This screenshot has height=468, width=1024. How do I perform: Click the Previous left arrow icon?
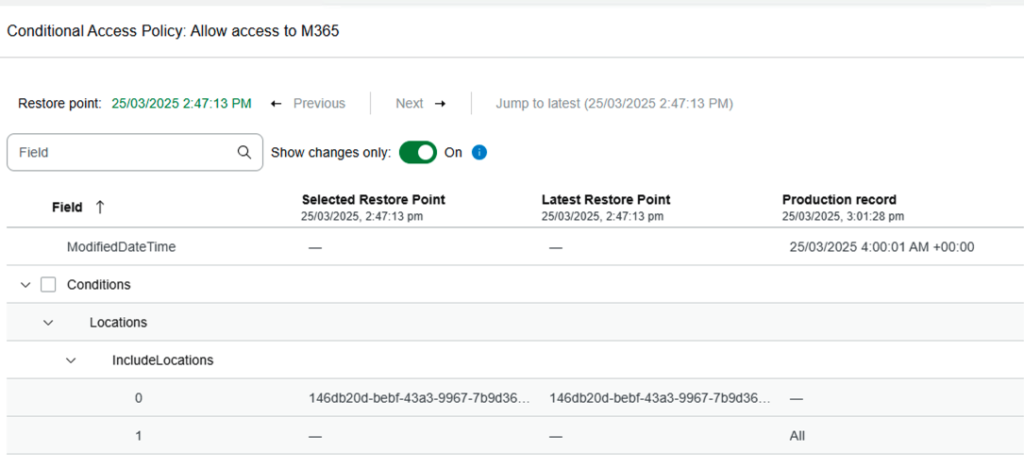[276, 104]
